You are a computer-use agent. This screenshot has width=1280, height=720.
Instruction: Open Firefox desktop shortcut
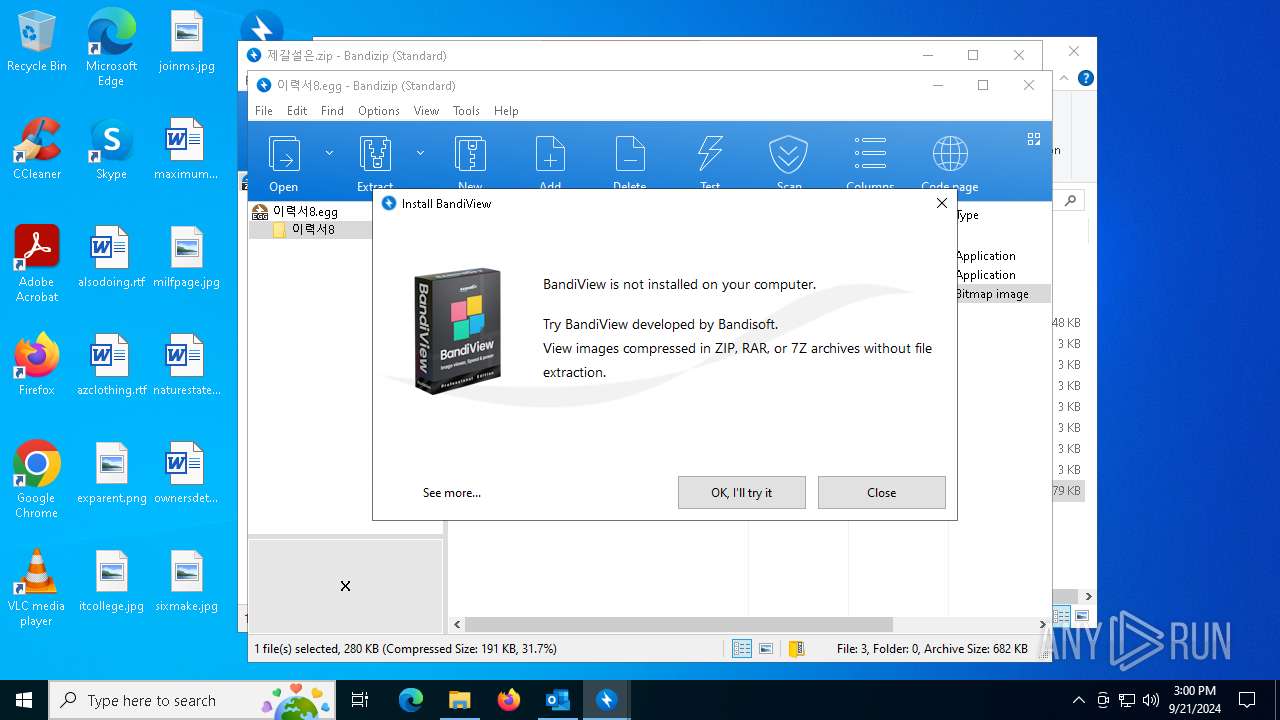point(37,366)
